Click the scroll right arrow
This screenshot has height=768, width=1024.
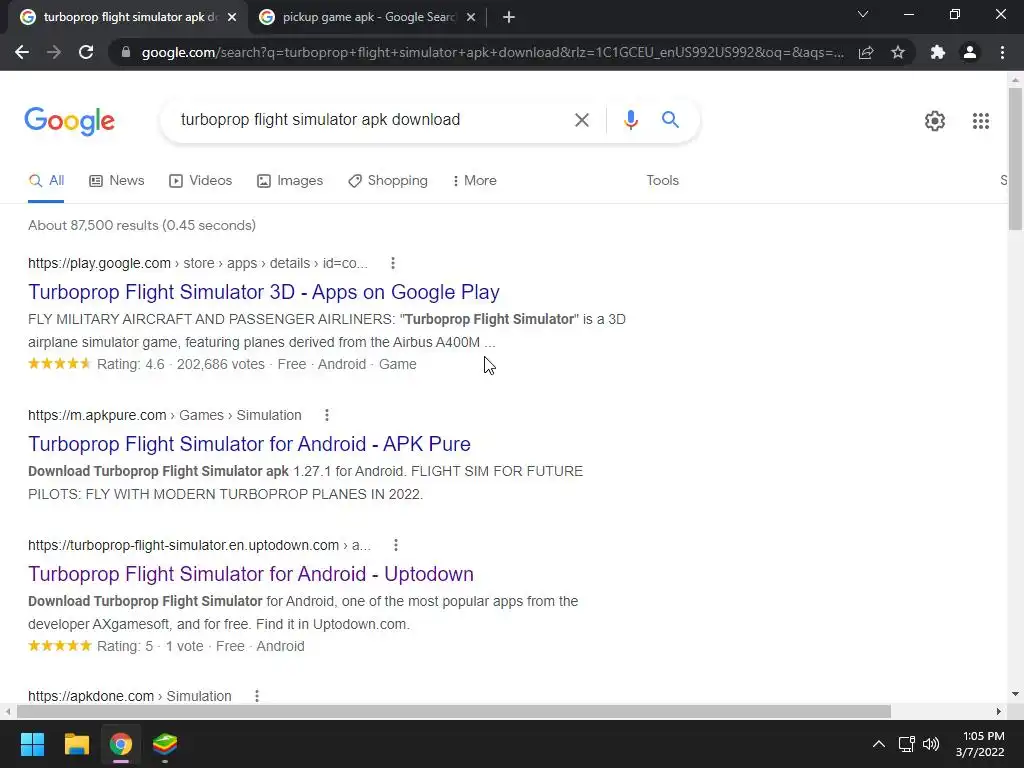pos(999,711)
